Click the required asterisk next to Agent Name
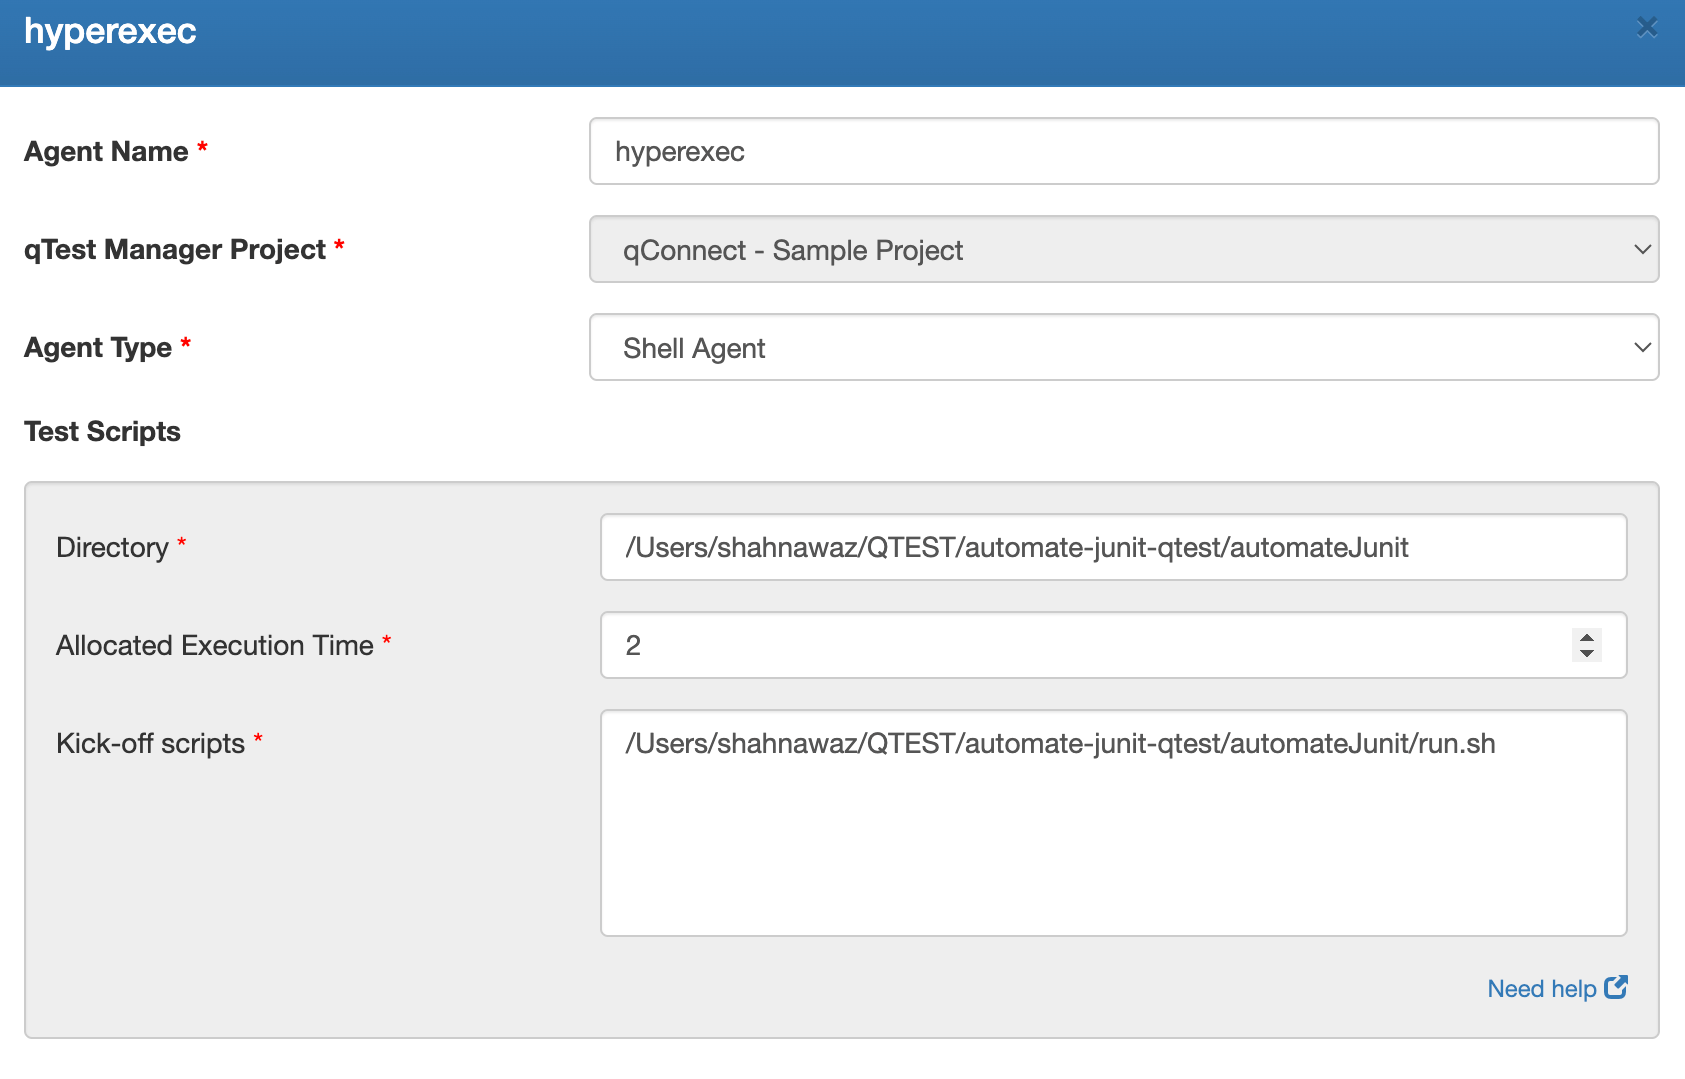This screenshot has width=1685, height=1079. click(202, 146)
